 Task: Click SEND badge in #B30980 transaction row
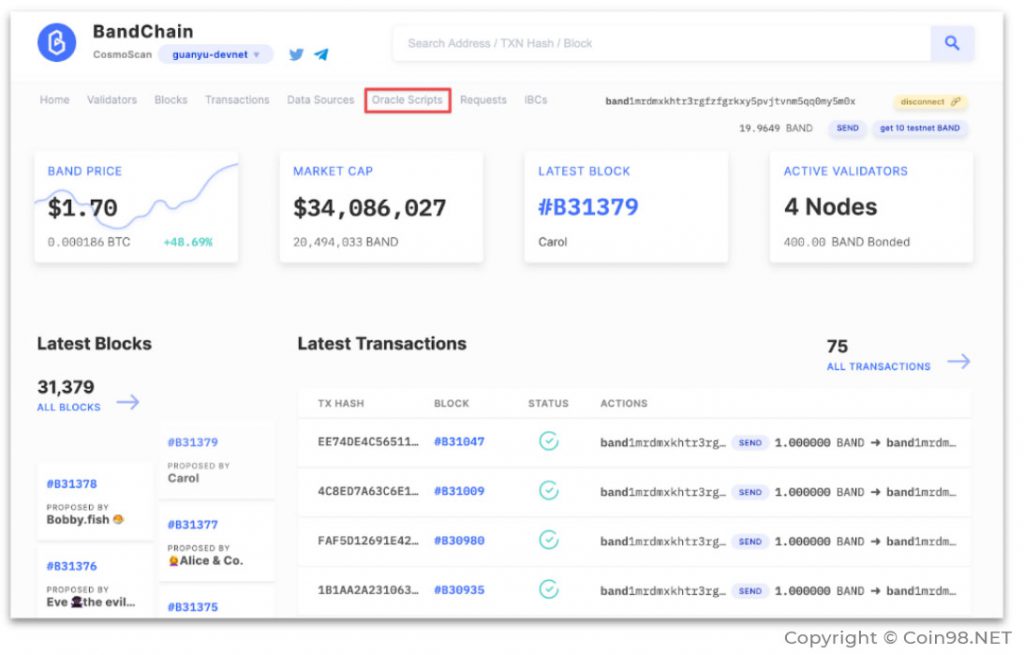[750, 541]
